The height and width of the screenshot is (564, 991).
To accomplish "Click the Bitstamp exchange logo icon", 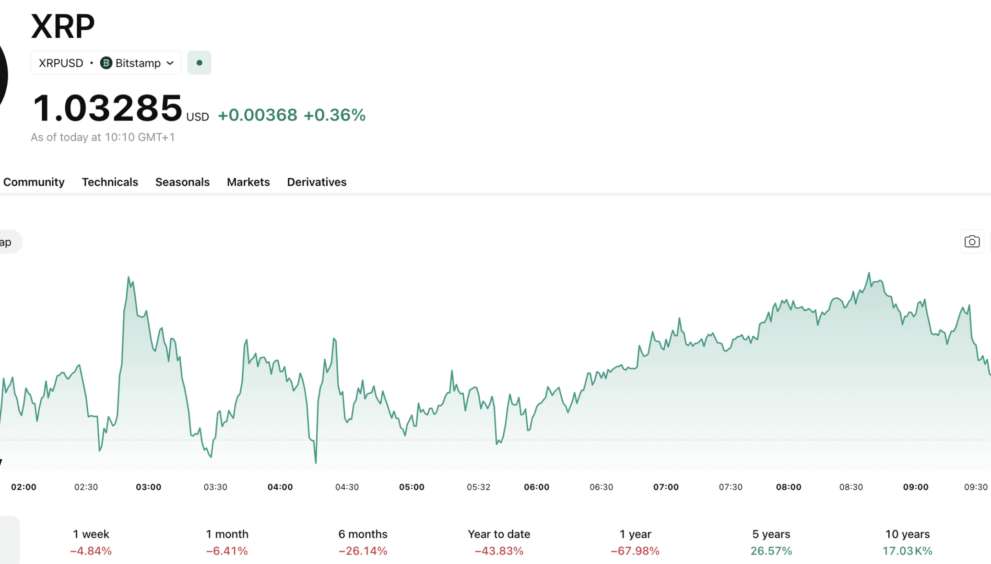I will click(x=106, y=63).
